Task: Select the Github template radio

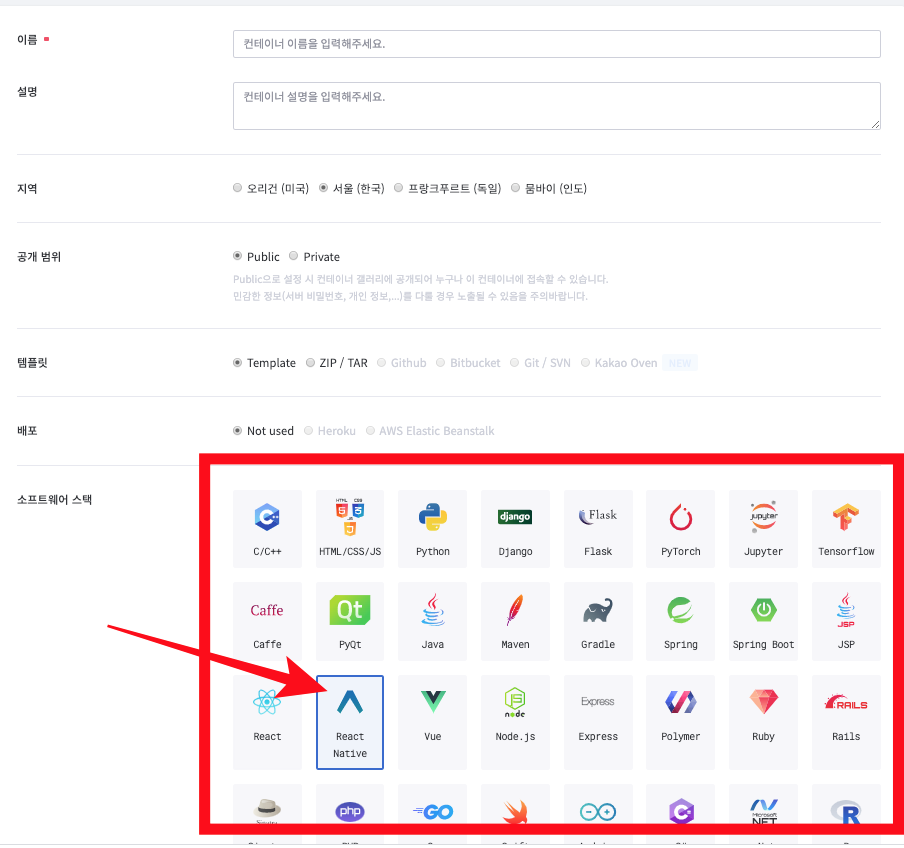Action: [x=382, y=362]
